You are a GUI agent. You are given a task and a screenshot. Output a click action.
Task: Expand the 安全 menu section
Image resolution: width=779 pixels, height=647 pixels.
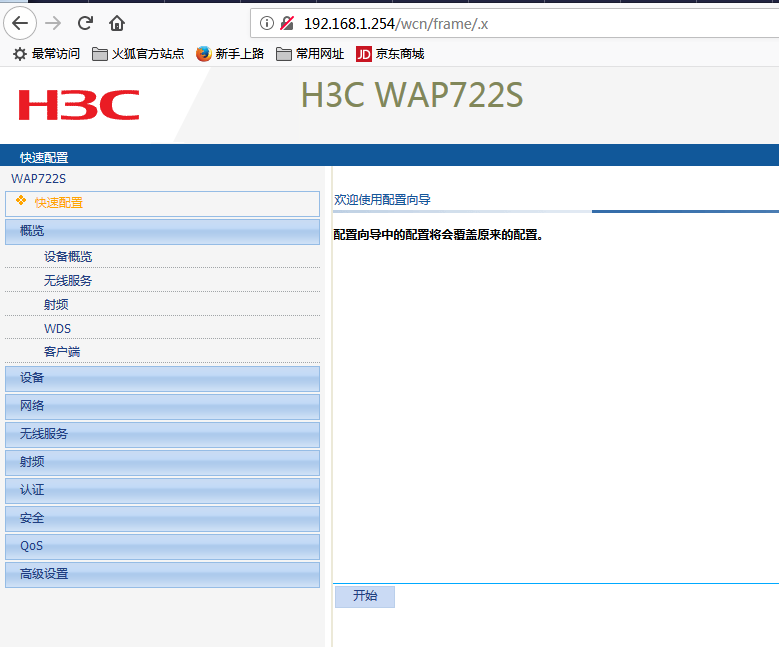162,519
